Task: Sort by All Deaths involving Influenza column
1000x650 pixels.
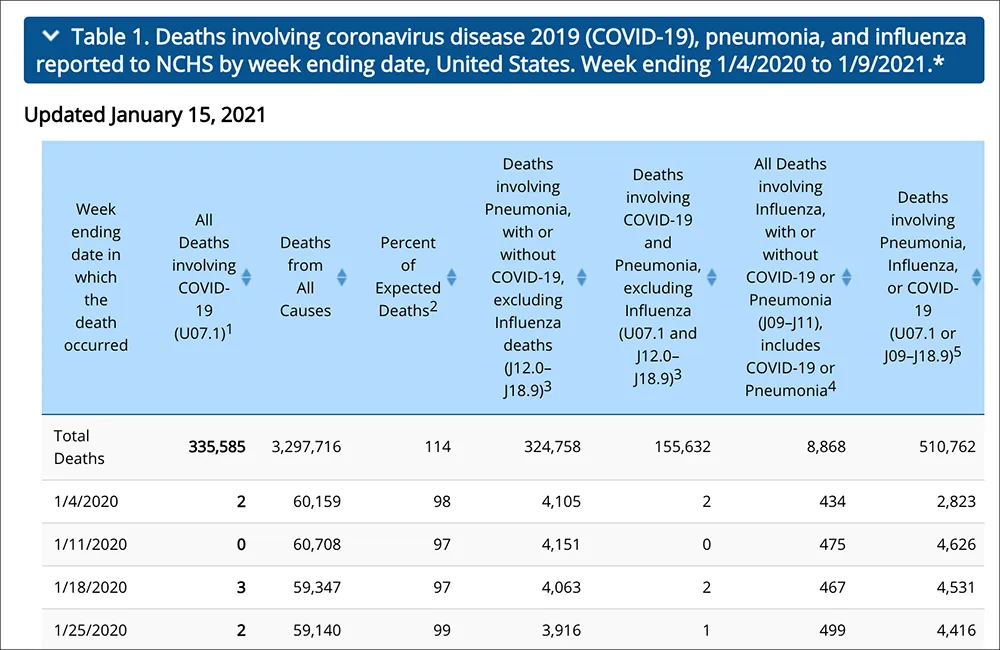Action: coord(846,277)
